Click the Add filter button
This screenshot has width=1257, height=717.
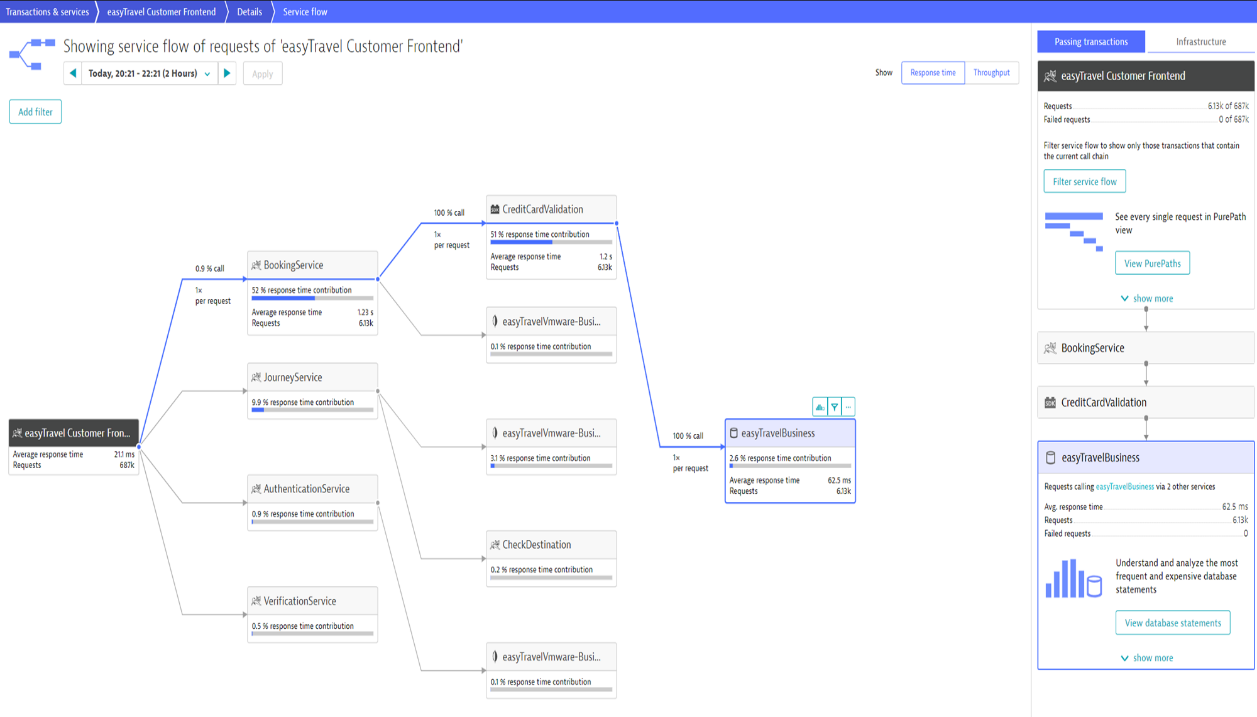(36, 112)
